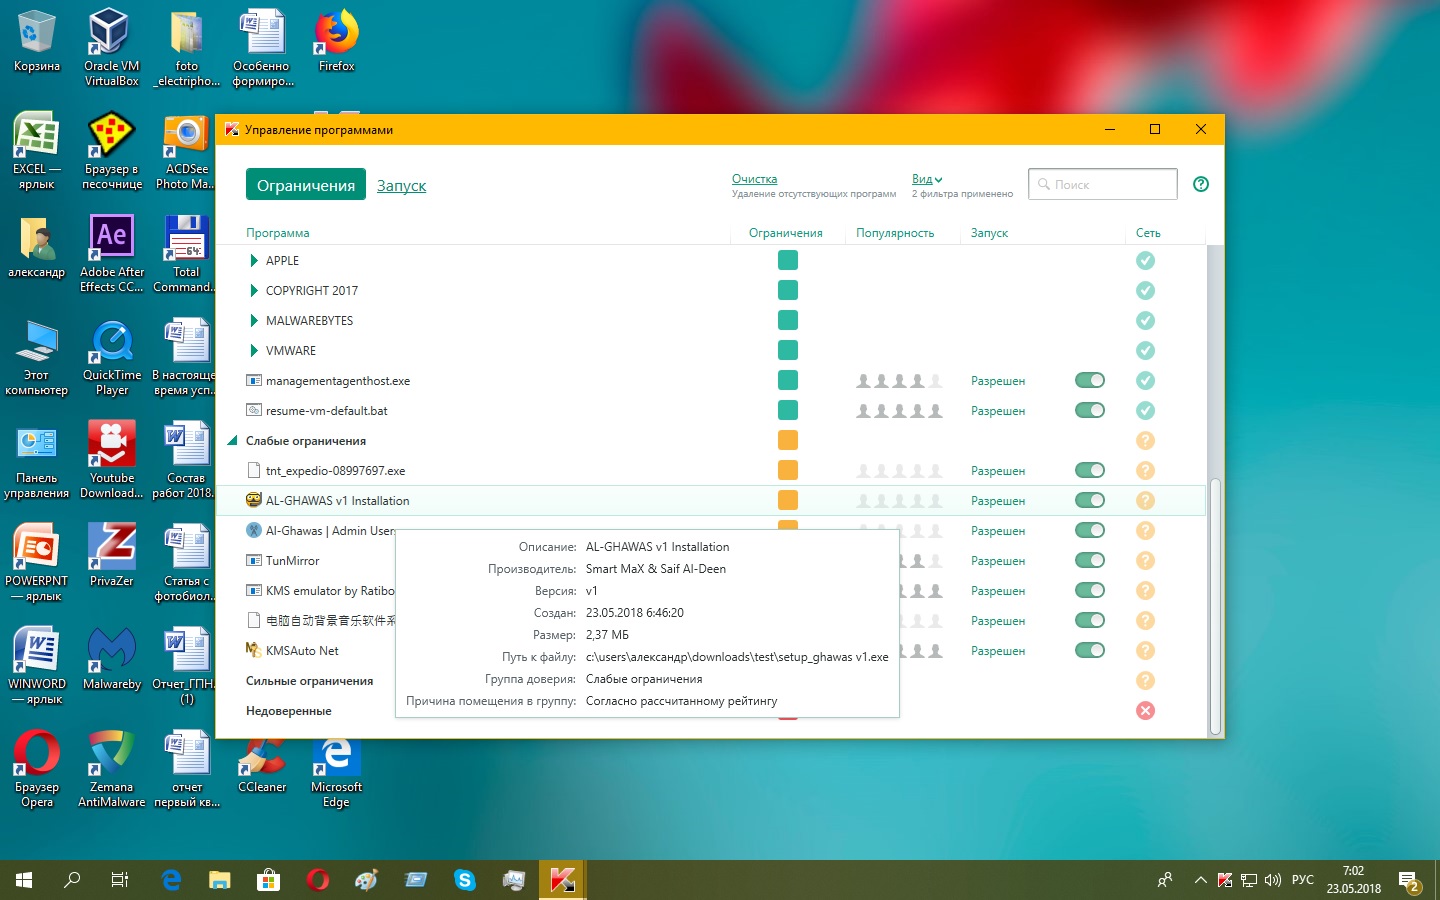Open Firefox desktop shortcut
1440x900 pixels.
336,42
